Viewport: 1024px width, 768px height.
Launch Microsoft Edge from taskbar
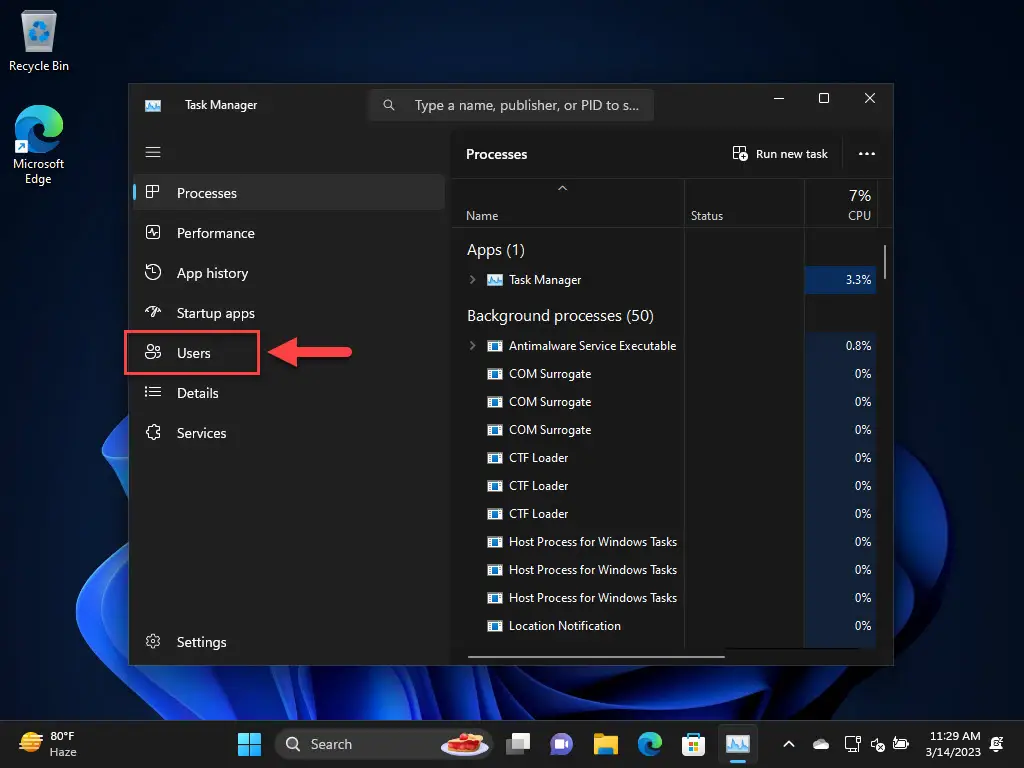pyautogui.click(x=650, y=744)
